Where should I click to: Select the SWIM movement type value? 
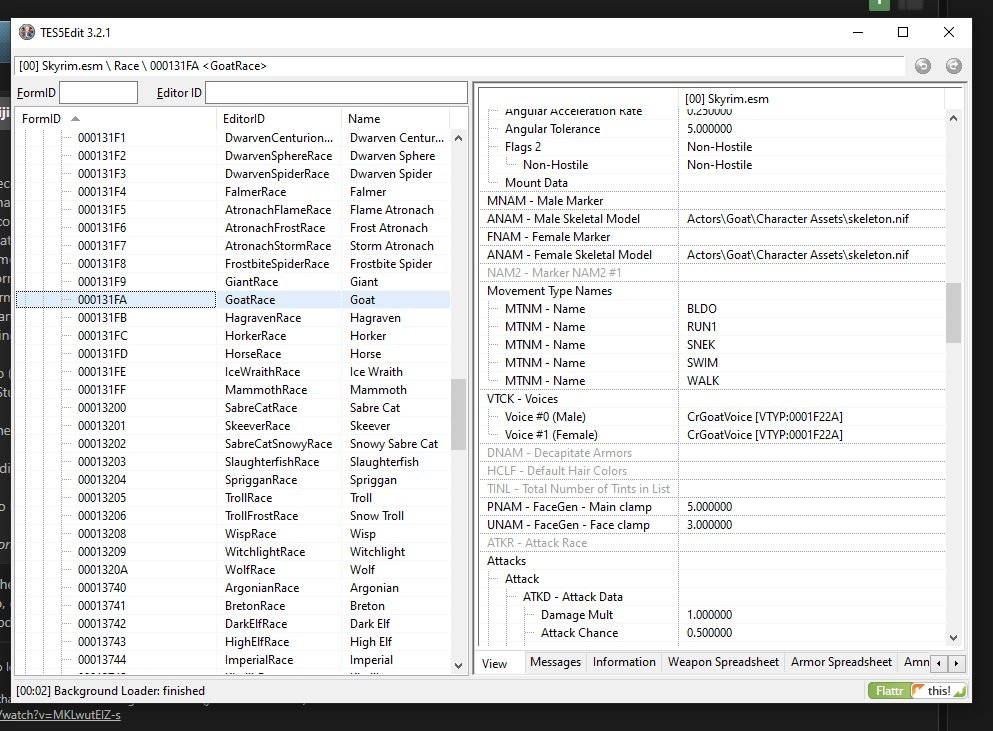tap(702, 363)
